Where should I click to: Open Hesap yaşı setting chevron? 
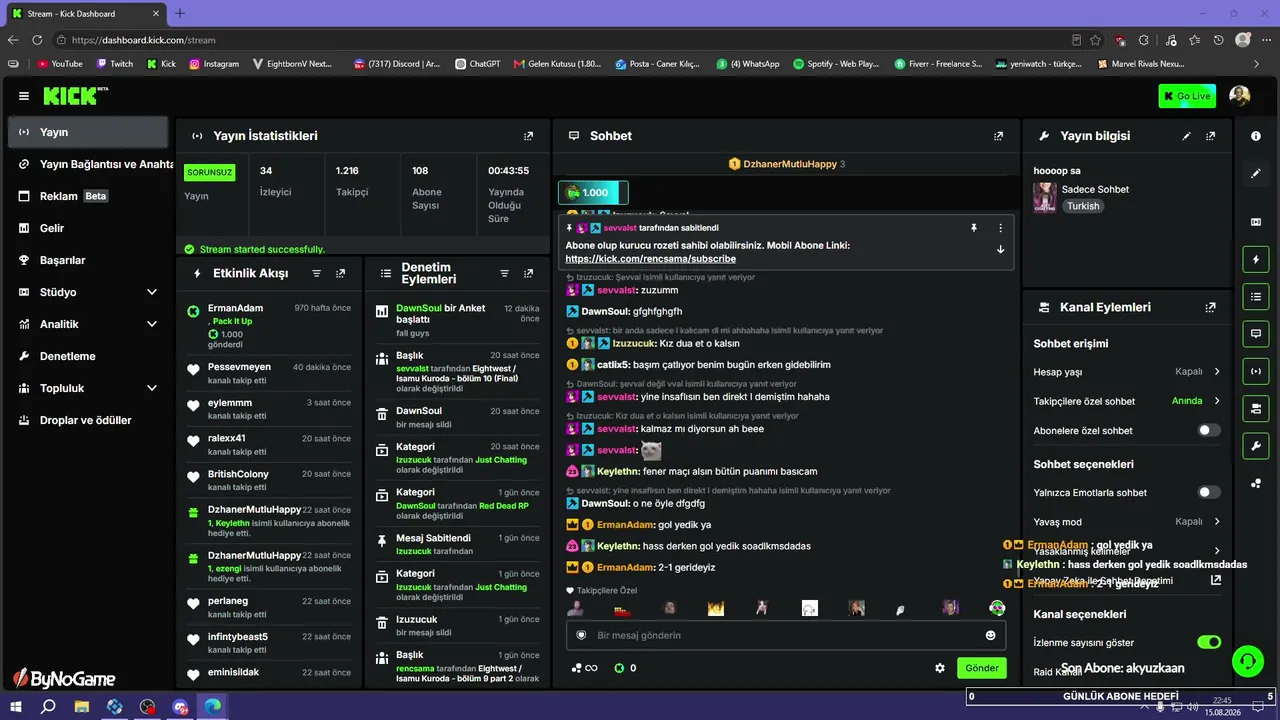(x=1217, y=371)
